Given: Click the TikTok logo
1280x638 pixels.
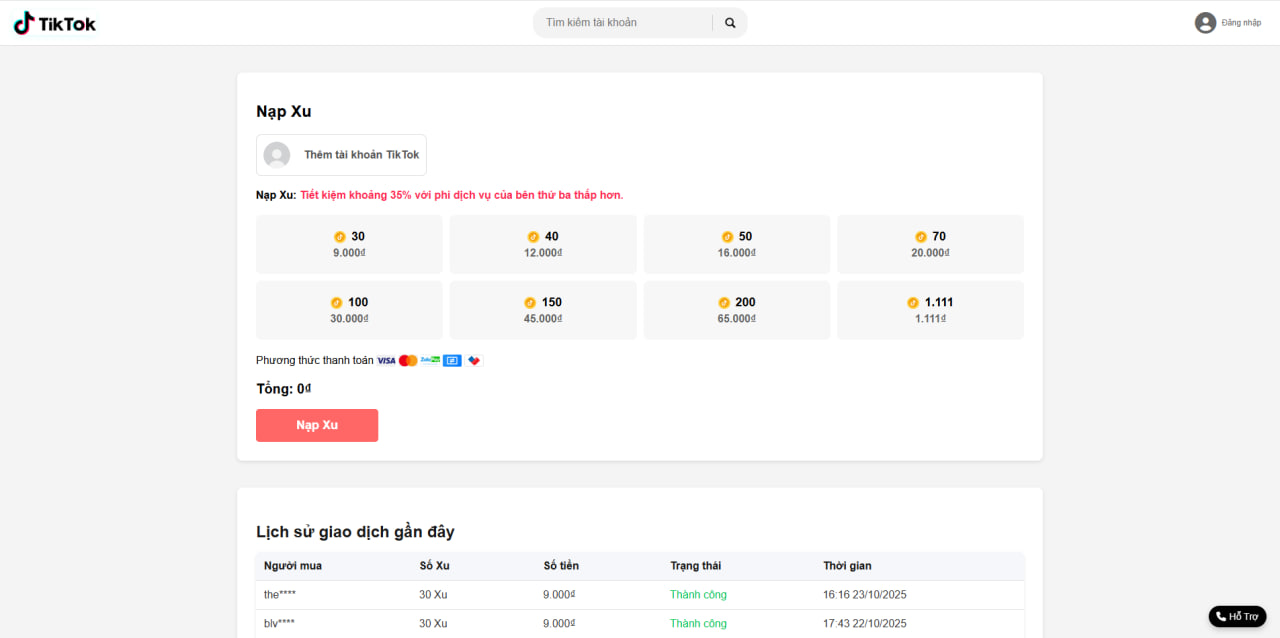Looking at the screenshot, I should pos(55,23).
